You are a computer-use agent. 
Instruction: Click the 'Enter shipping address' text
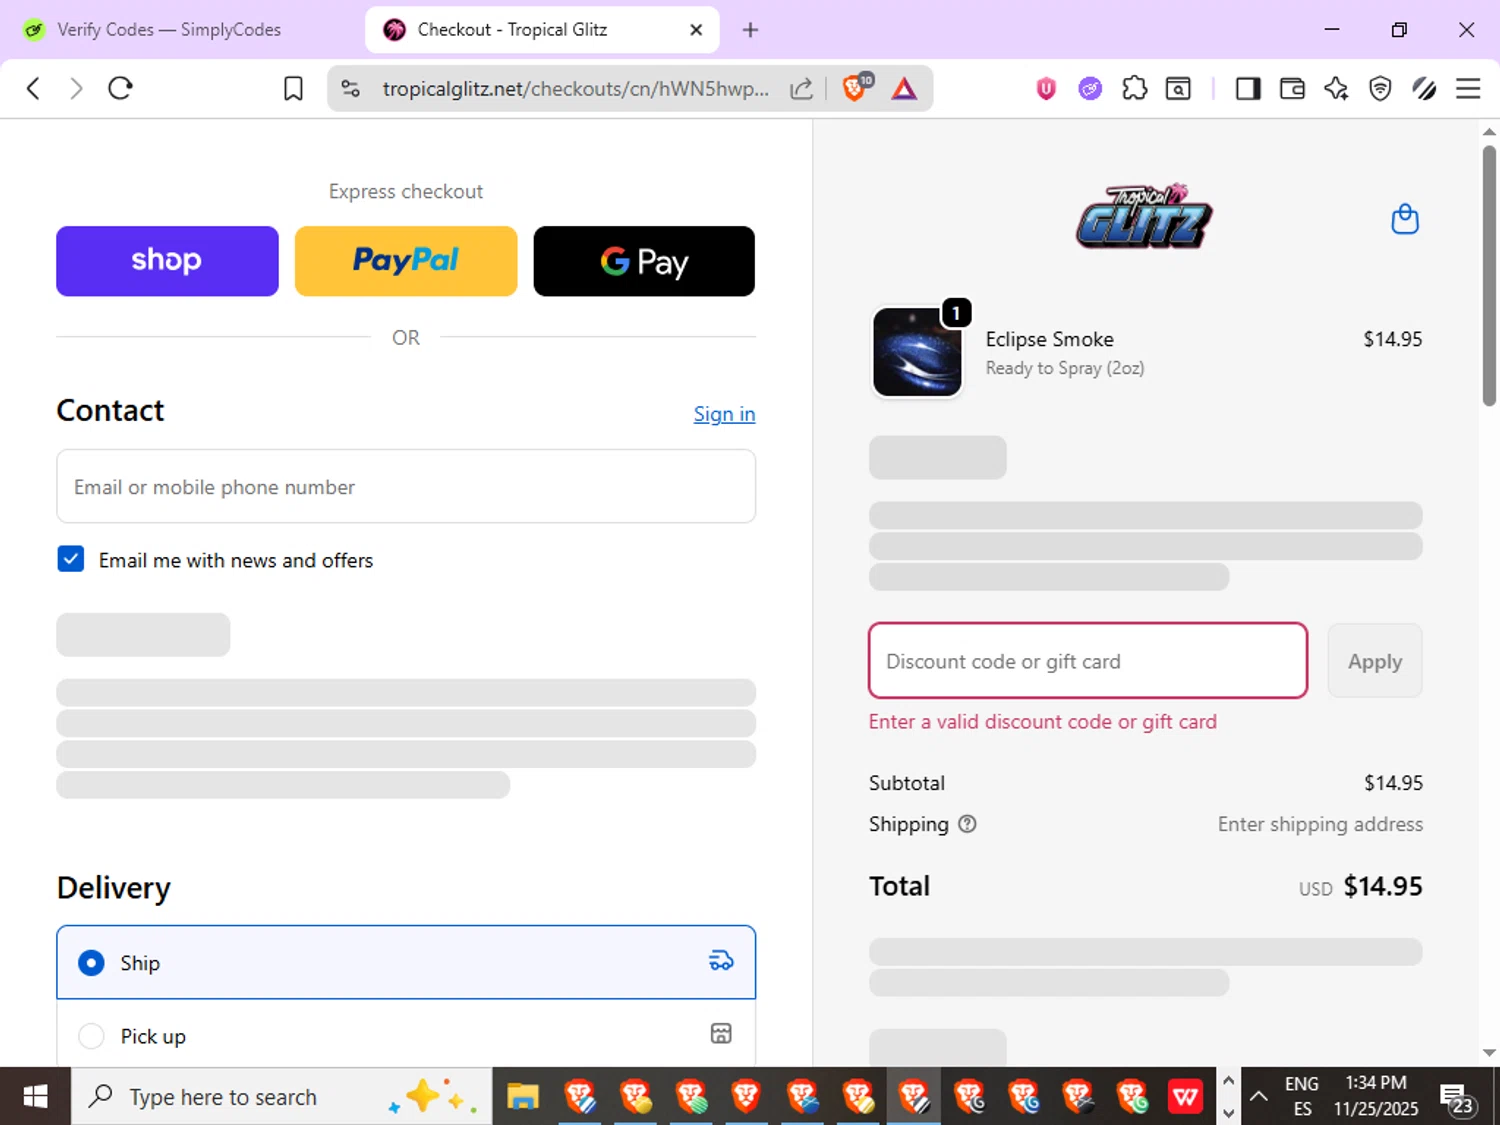[x=1320, y=824]
